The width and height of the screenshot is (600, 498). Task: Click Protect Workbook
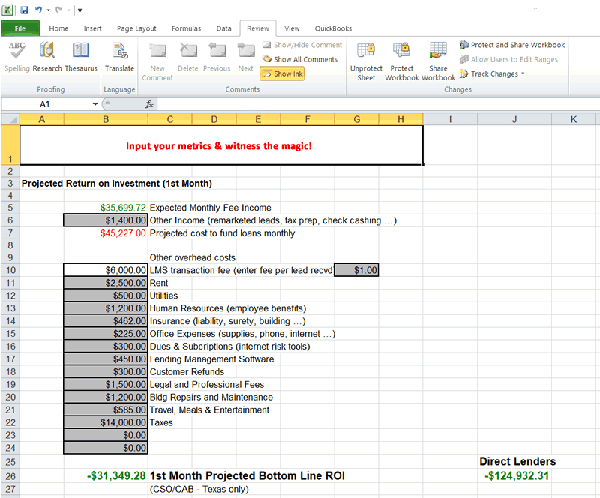(402, 60)
